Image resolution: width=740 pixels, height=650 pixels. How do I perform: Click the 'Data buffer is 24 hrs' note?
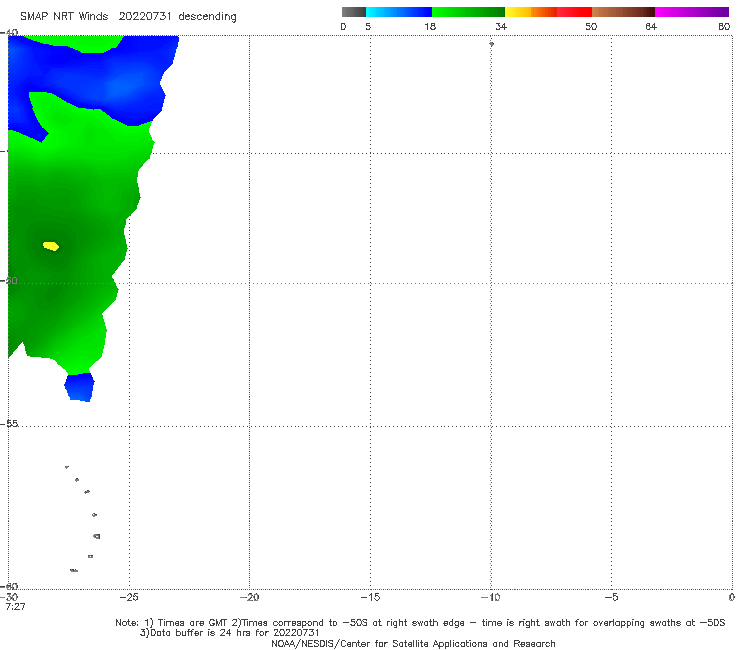pos(230,633)
